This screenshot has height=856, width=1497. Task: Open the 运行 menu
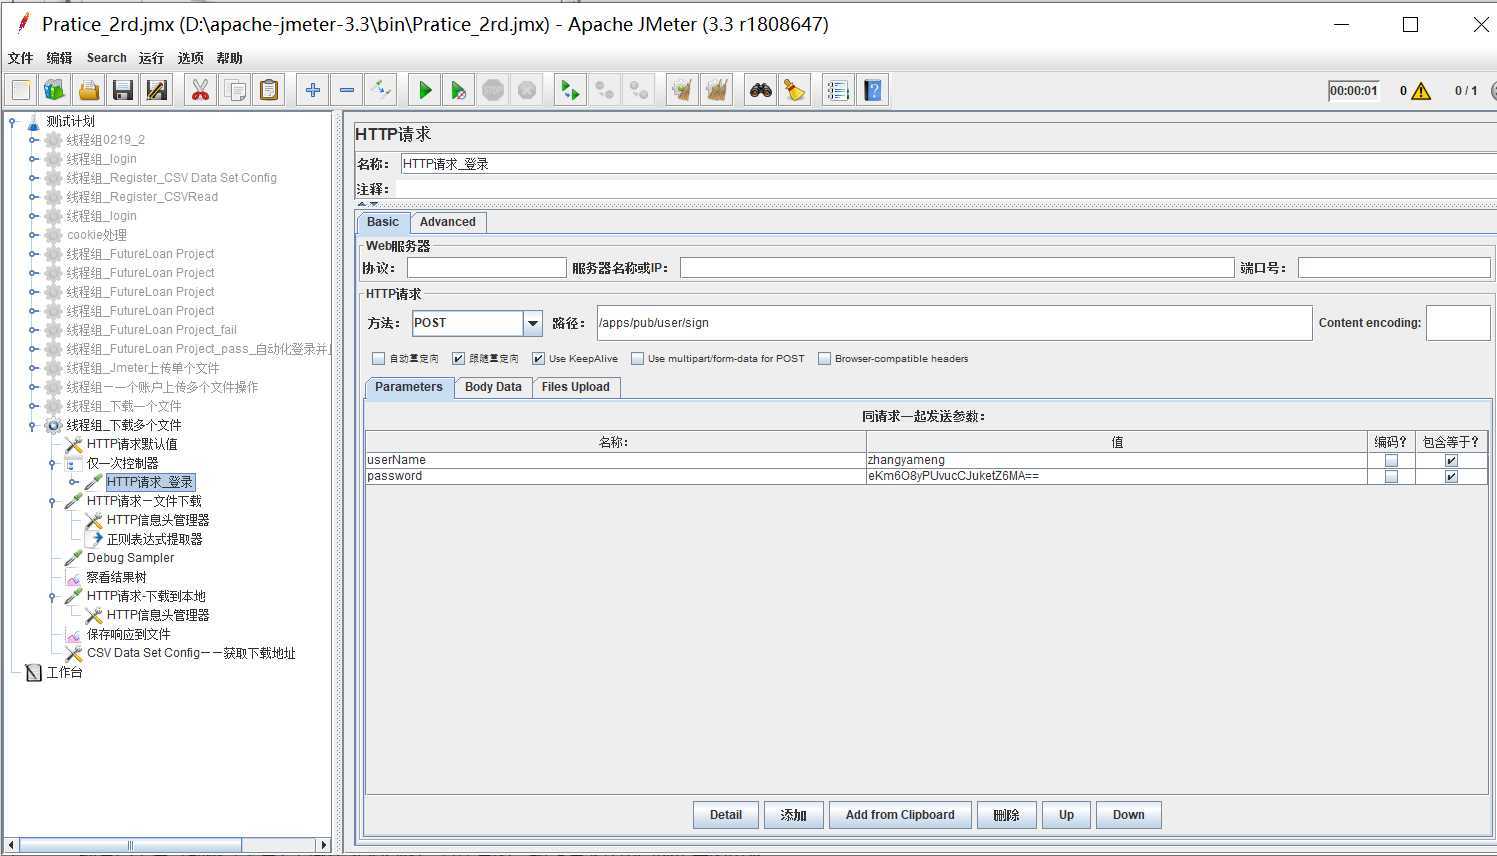tap(151, 58)
